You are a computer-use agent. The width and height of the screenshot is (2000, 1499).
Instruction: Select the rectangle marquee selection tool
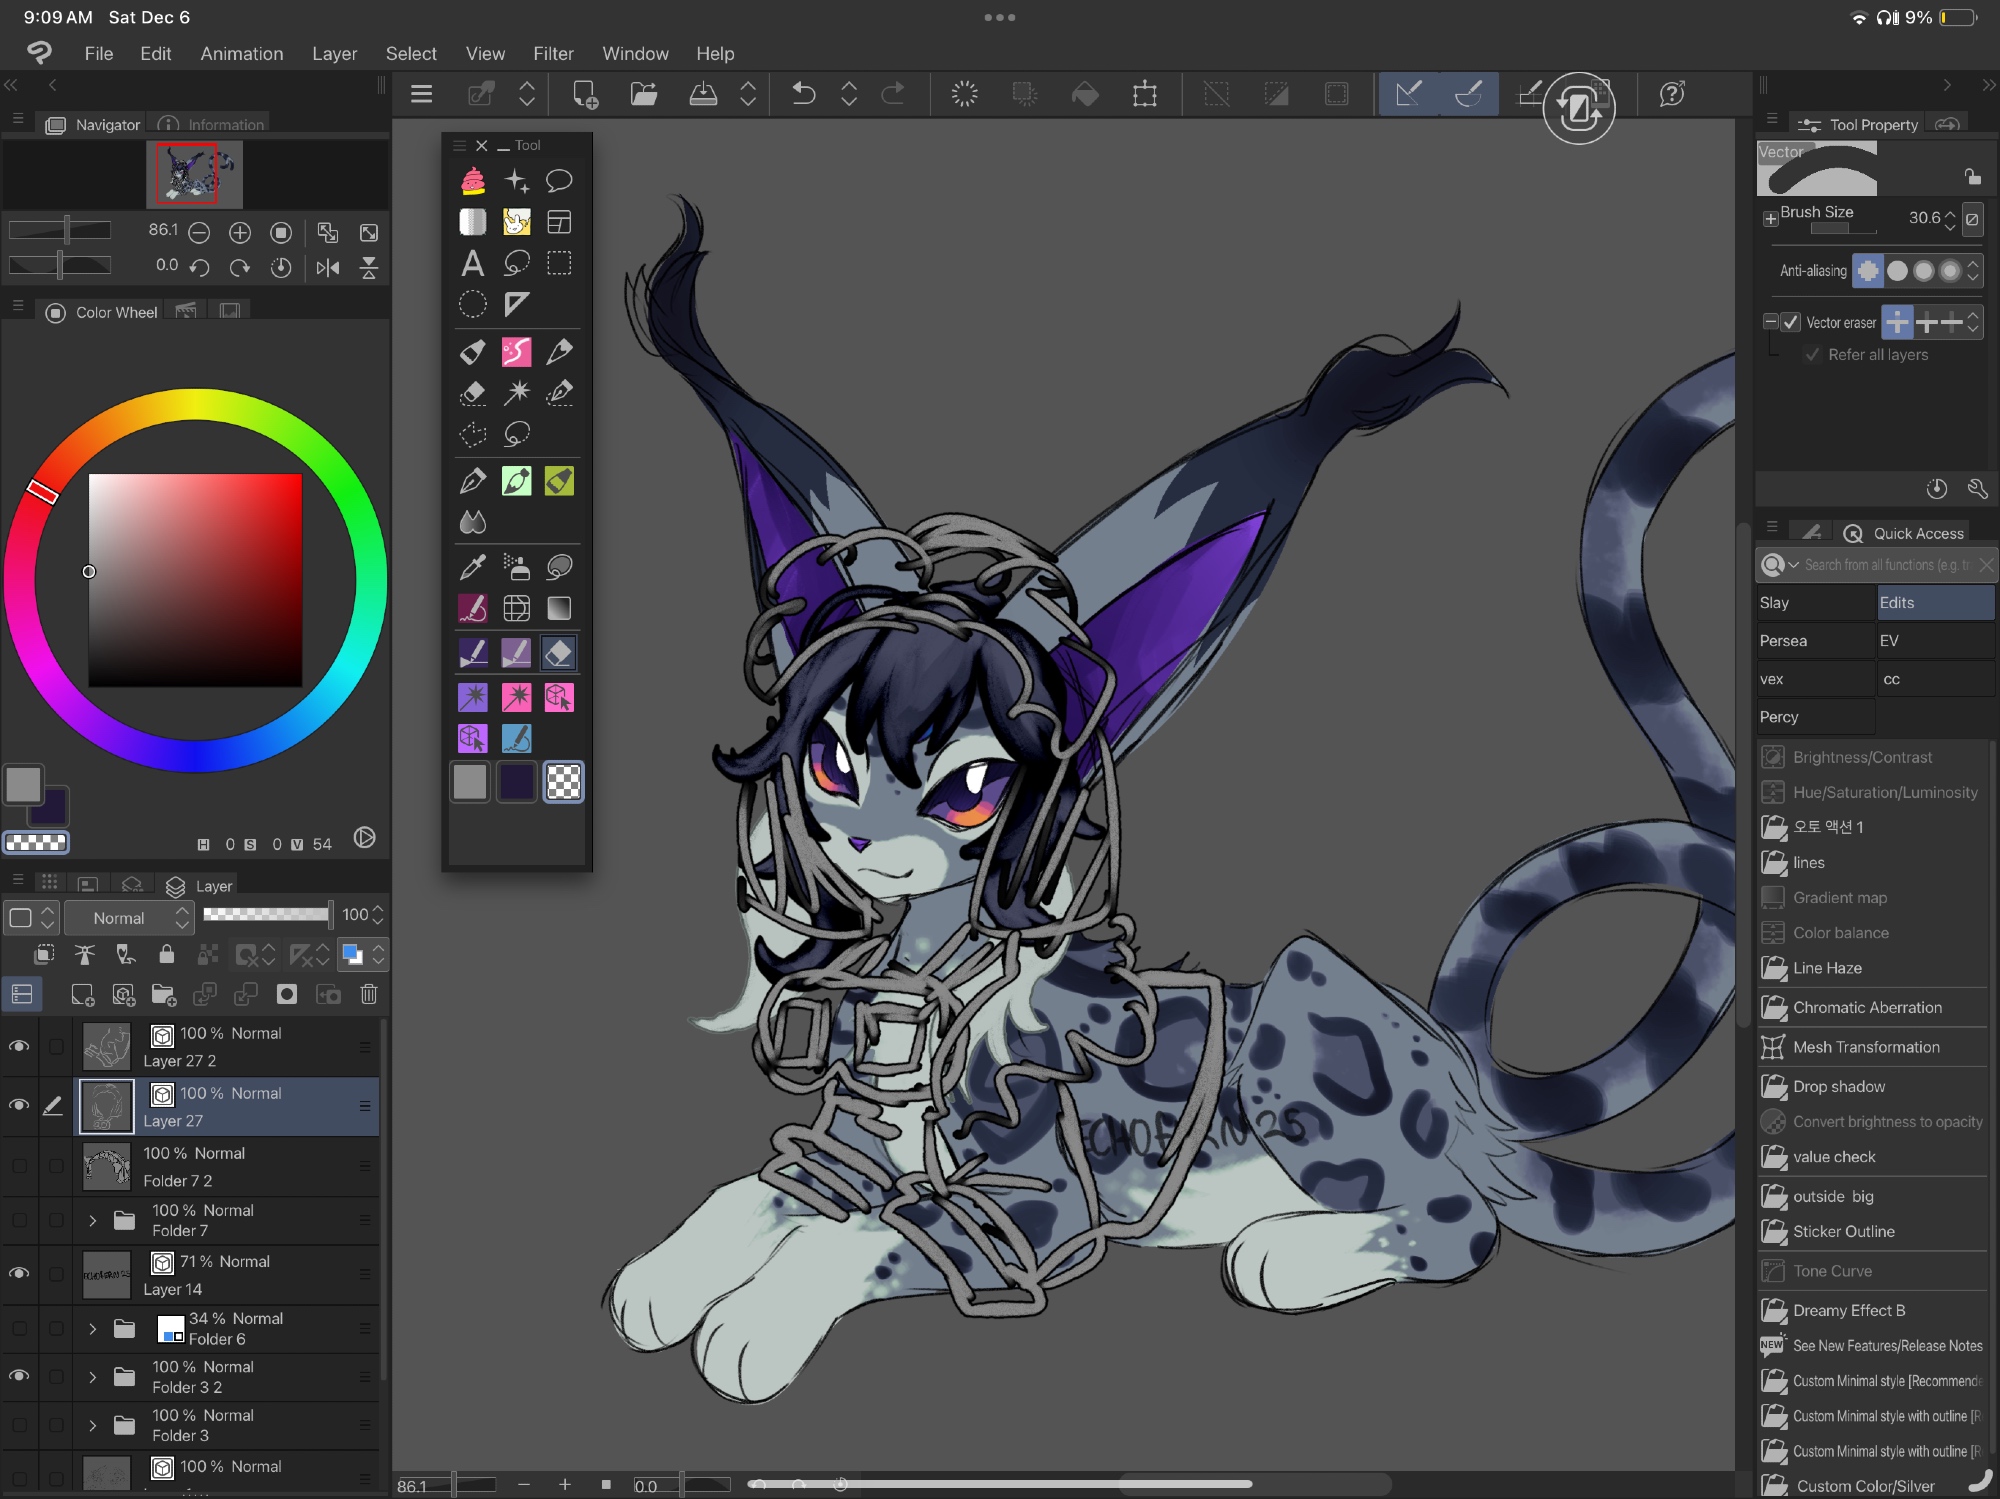click(559, 263)
